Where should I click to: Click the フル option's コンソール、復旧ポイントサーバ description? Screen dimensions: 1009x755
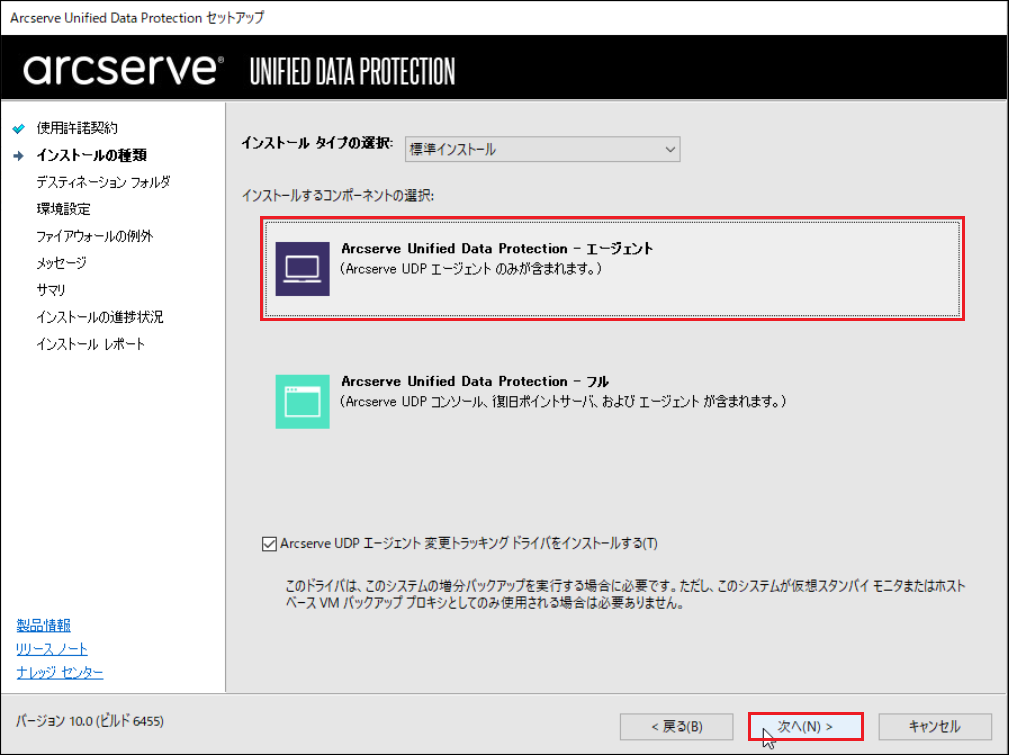[563, 402]
